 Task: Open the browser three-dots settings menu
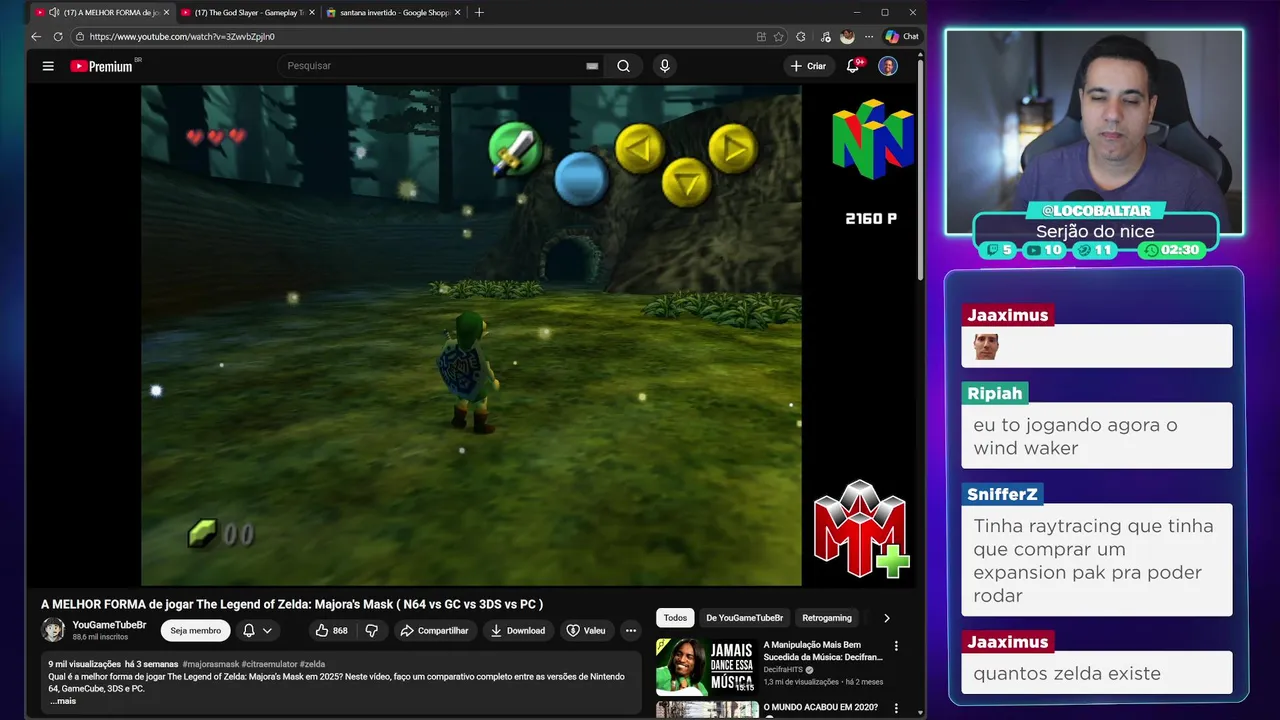point(868,37)
